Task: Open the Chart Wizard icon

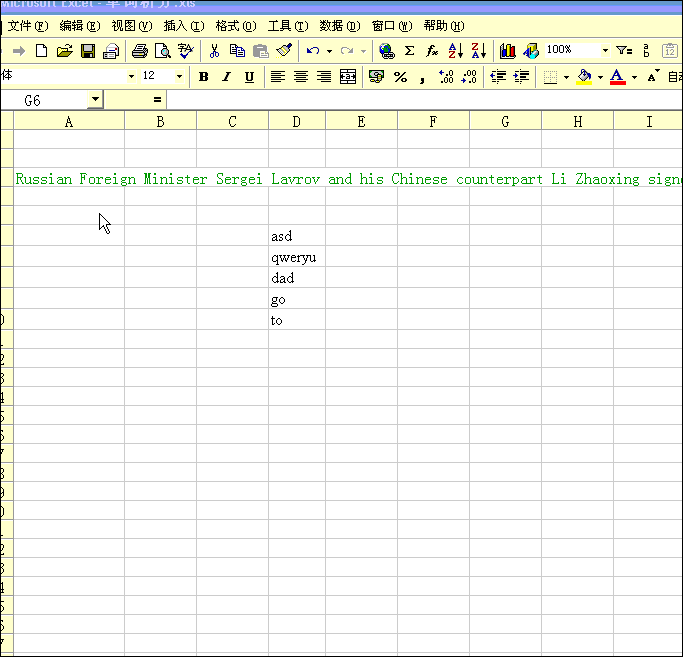Action: click(508, 51)
